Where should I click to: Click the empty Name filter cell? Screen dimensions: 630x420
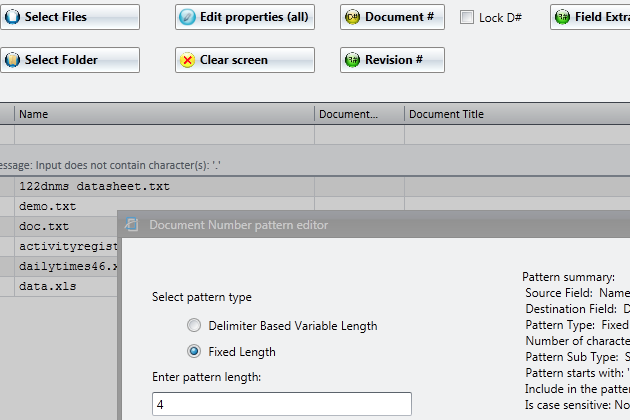(164, 135)
